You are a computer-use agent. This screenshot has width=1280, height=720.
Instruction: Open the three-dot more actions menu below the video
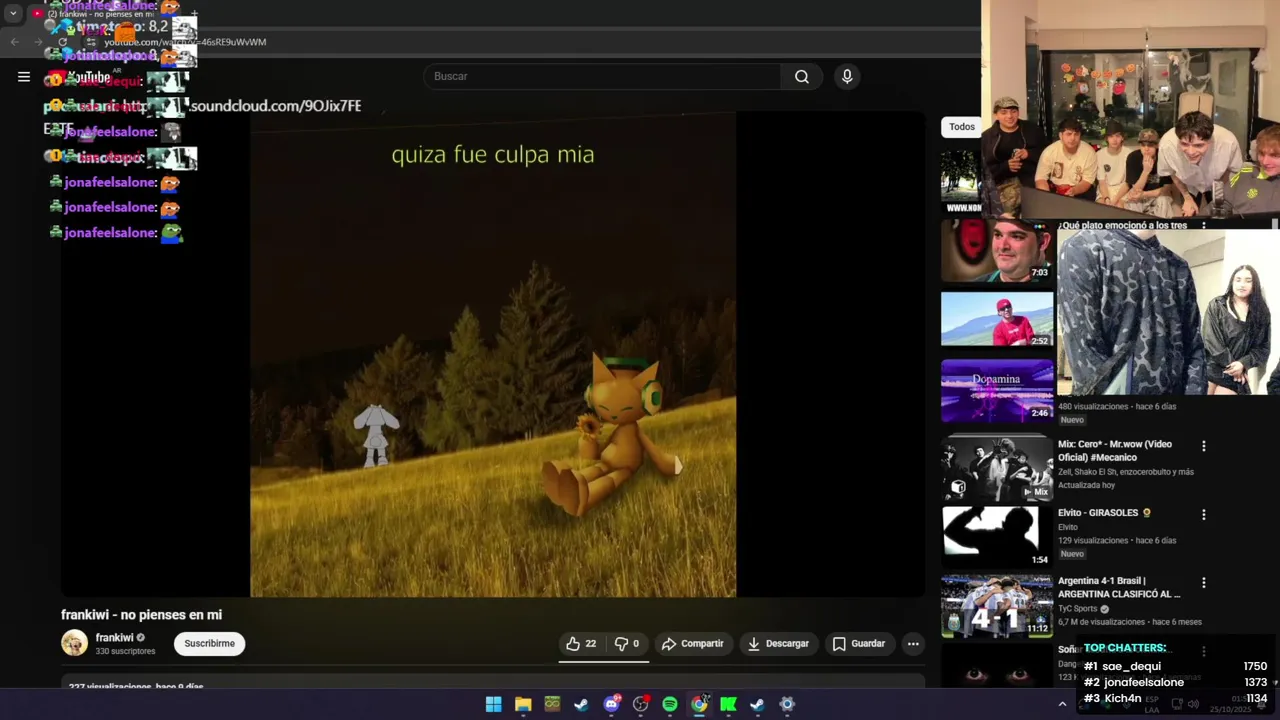point(913,644)
